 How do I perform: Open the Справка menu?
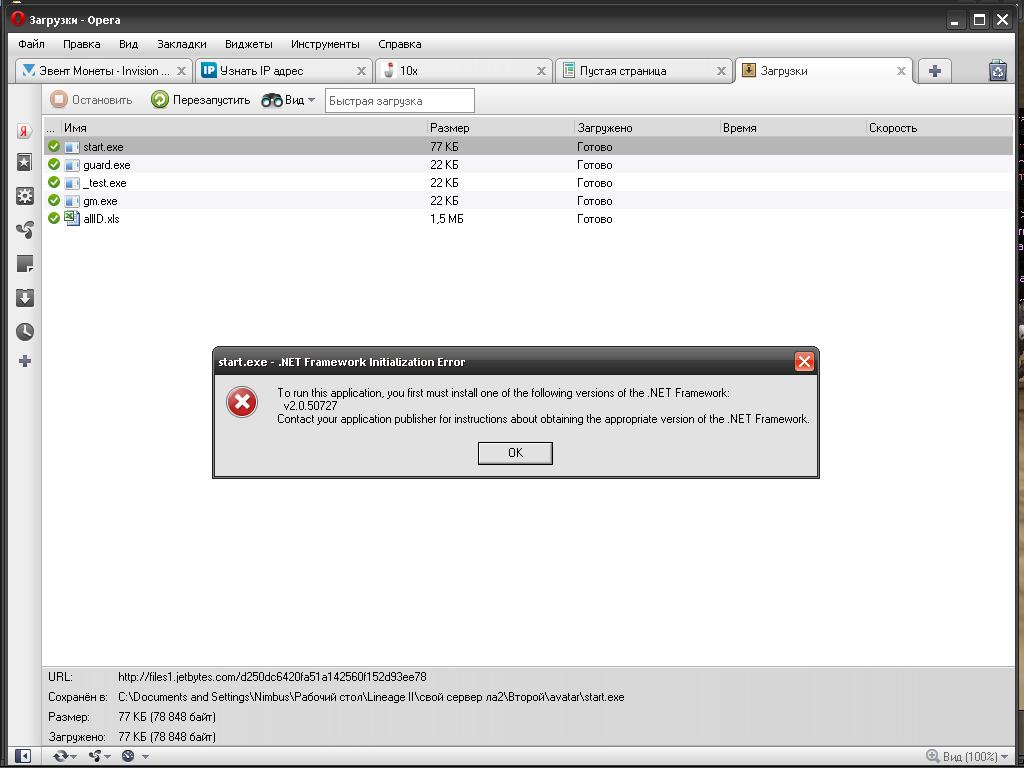point(400,44)
